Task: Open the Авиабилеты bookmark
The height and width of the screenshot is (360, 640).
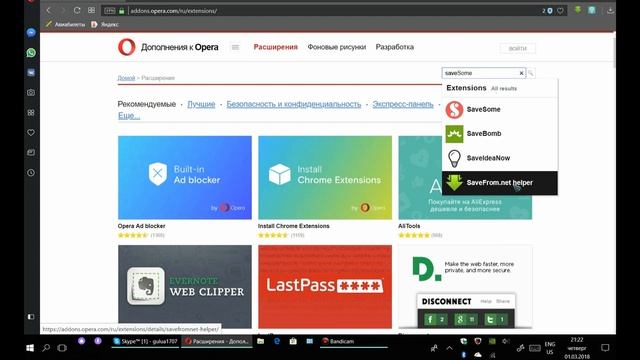Action: coord(65,24)
